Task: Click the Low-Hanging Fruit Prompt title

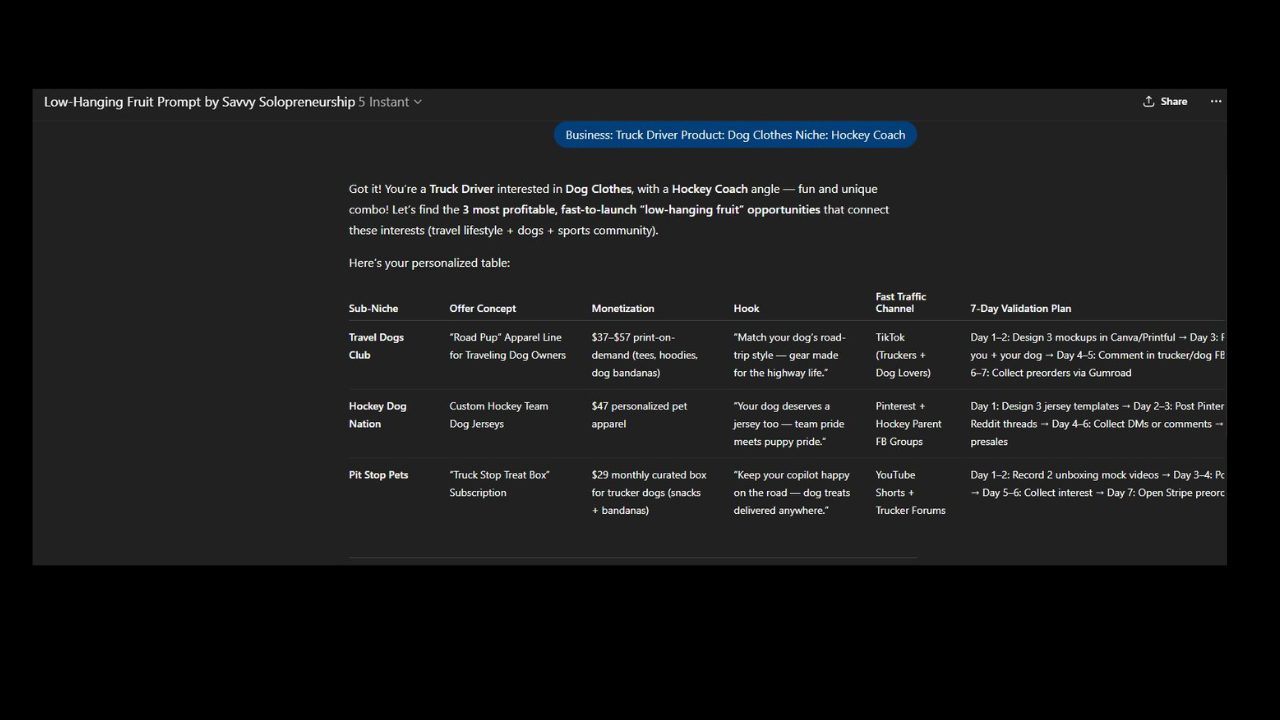Action: 199,102
